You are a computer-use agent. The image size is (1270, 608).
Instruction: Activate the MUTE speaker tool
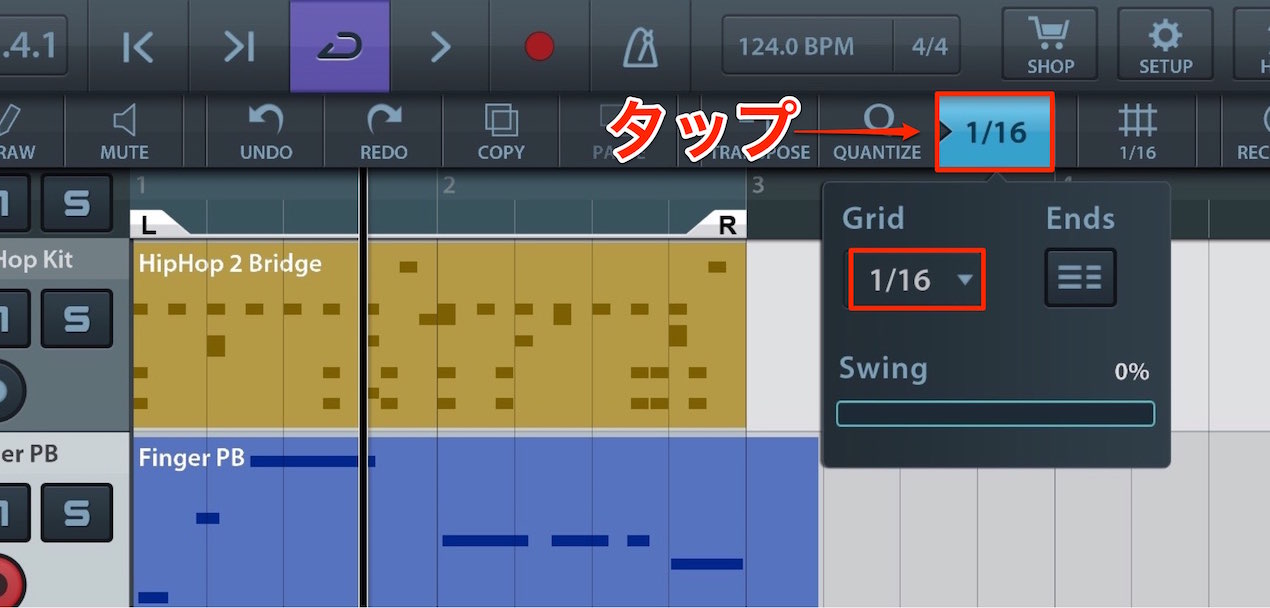[x=124, y=131]
